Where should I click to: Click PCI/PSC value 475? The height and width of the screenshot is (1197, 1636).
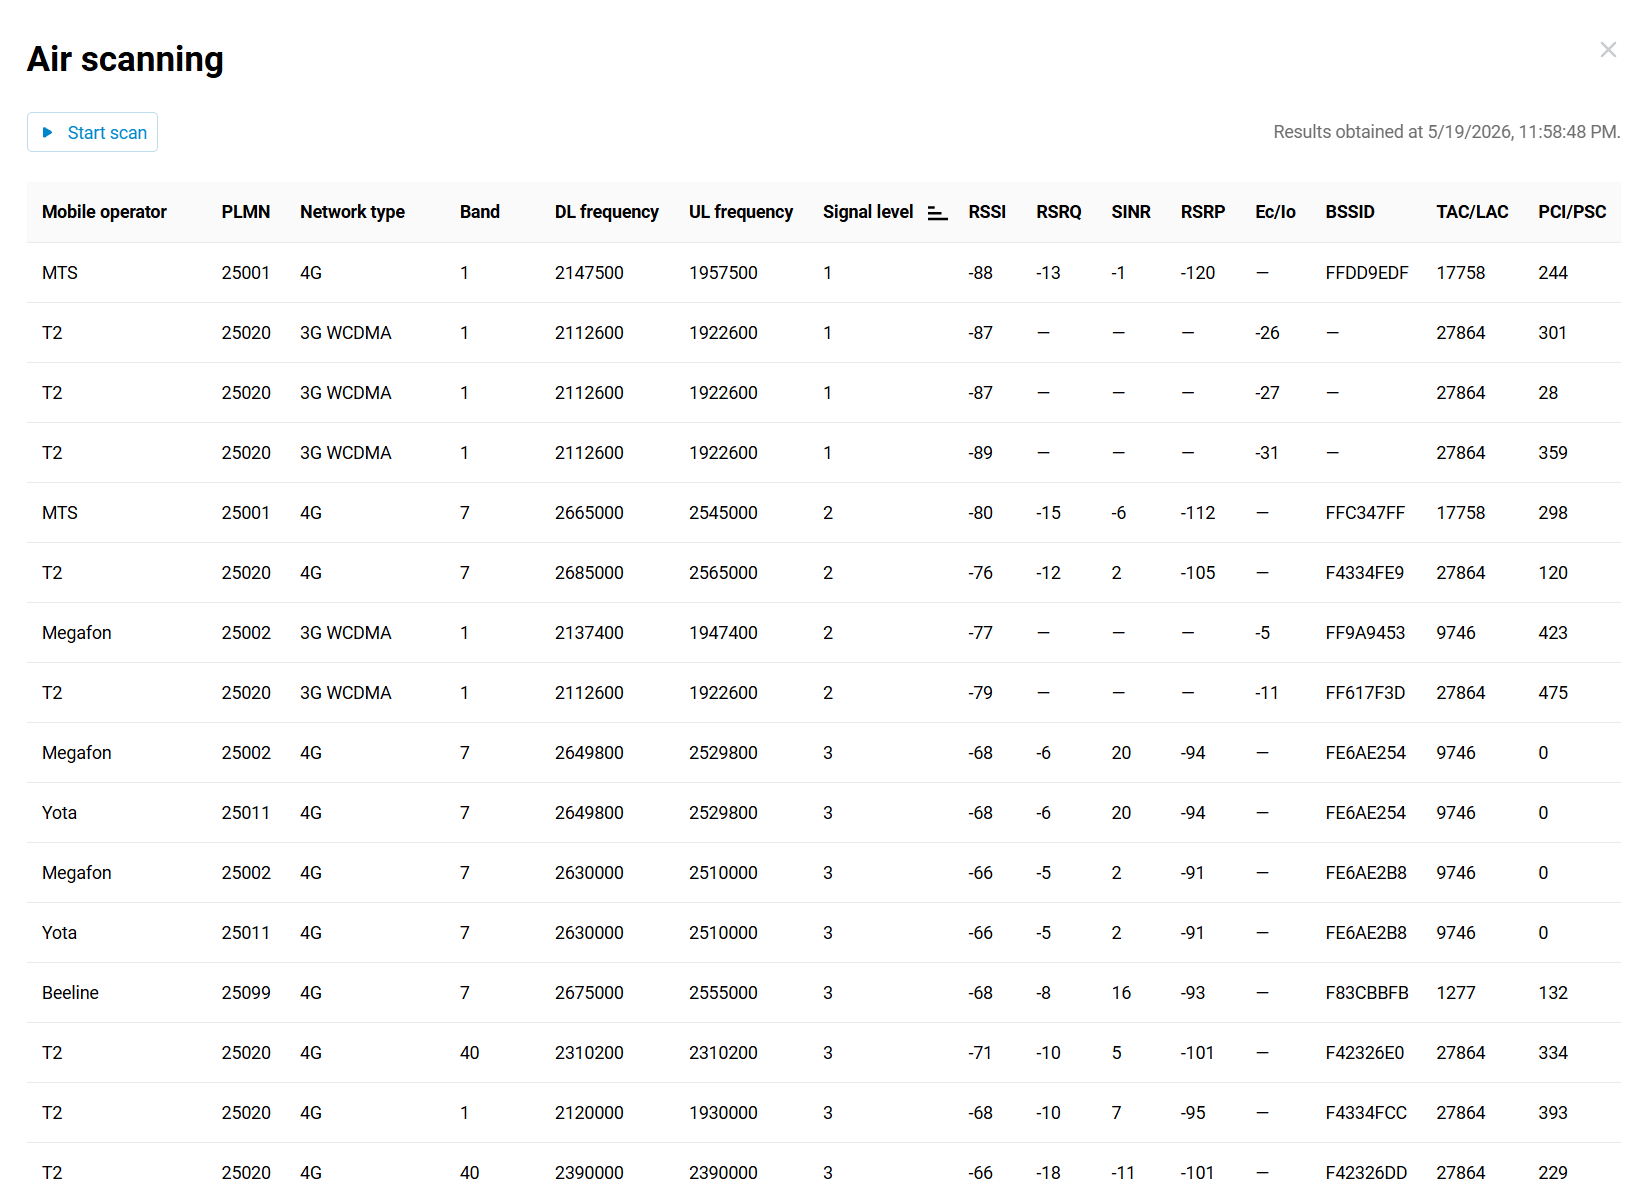[x=1553, y=693]
